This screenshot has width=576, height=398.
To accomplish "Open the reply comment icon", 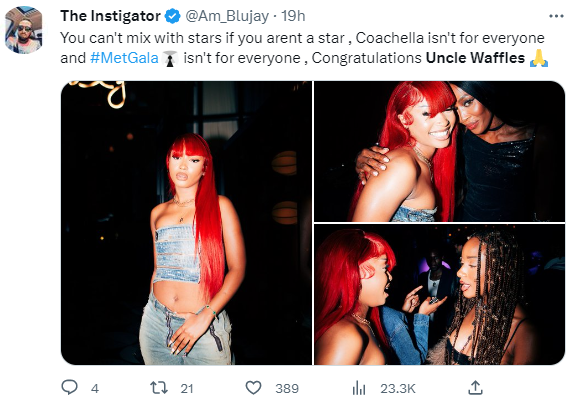I will pyautogui.click(x=69, y=387).
